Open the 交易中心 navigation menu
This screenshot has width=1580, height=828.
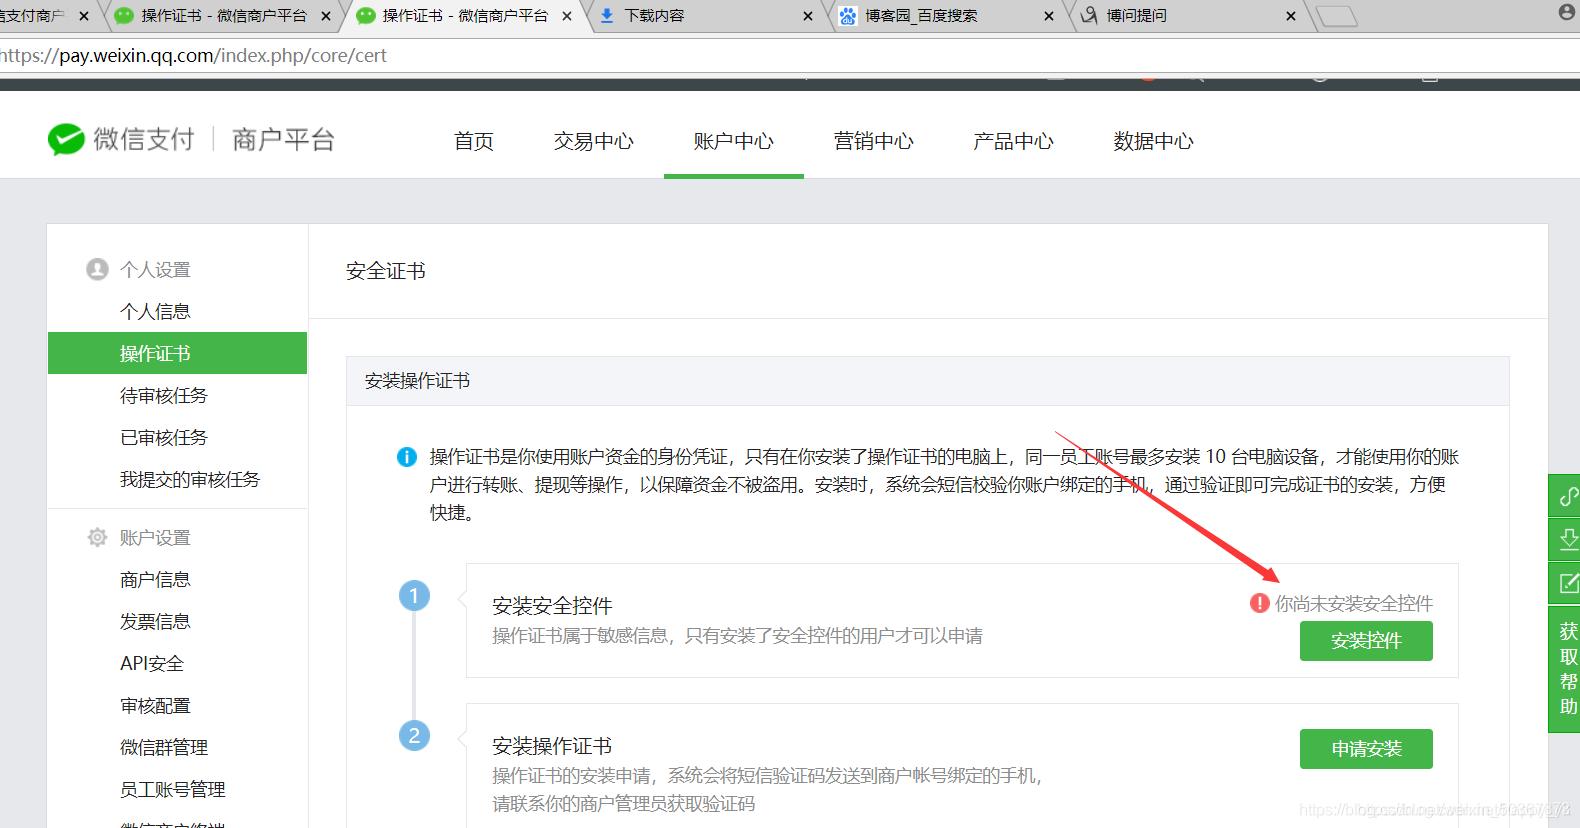tap(593, 142)
